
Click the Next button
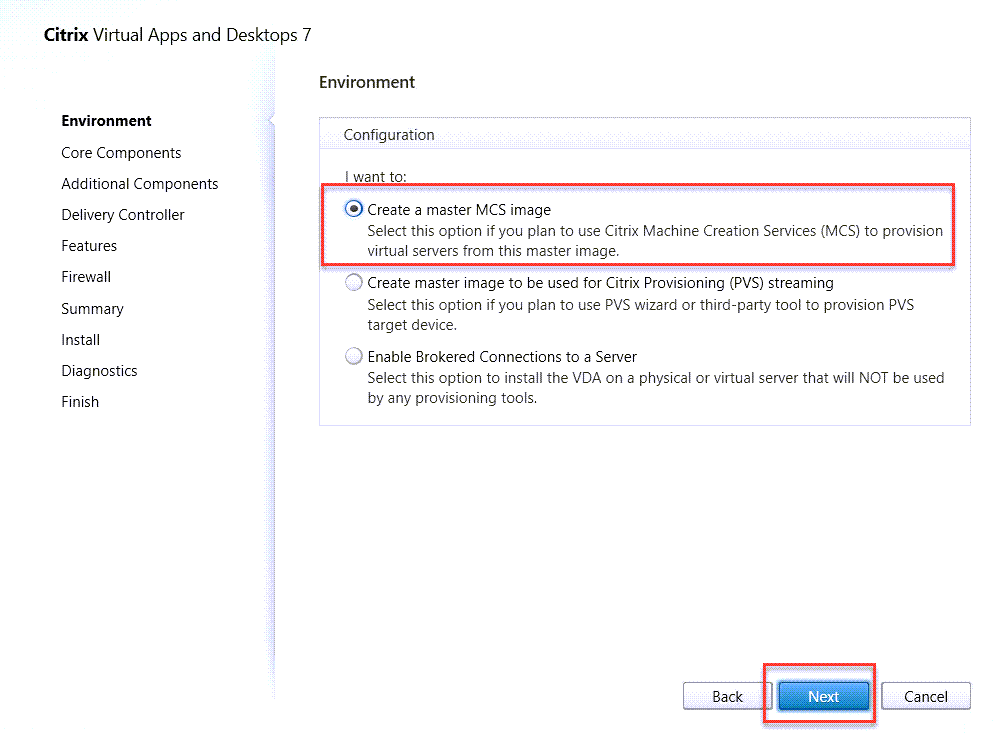(x=823, y=696)
